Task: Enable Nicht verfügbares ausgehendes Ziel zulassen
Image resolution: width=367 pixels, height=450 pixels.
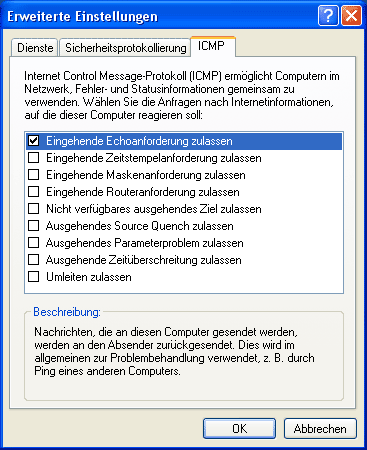Action: 34,209
